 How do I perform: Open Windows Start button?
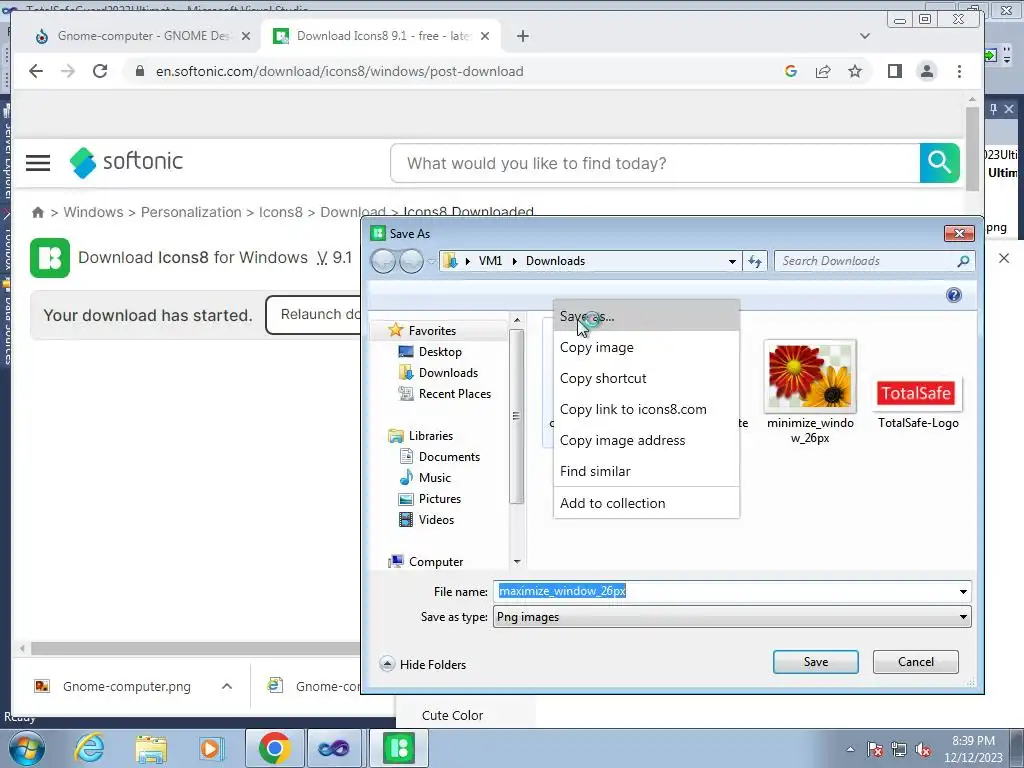pos(26,750)
